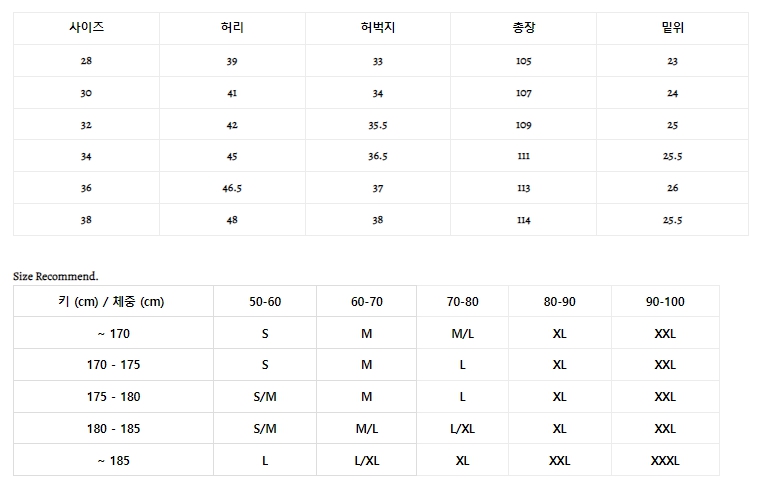
Task: Select the 50-60 weight column header
Action: (265, 301)
